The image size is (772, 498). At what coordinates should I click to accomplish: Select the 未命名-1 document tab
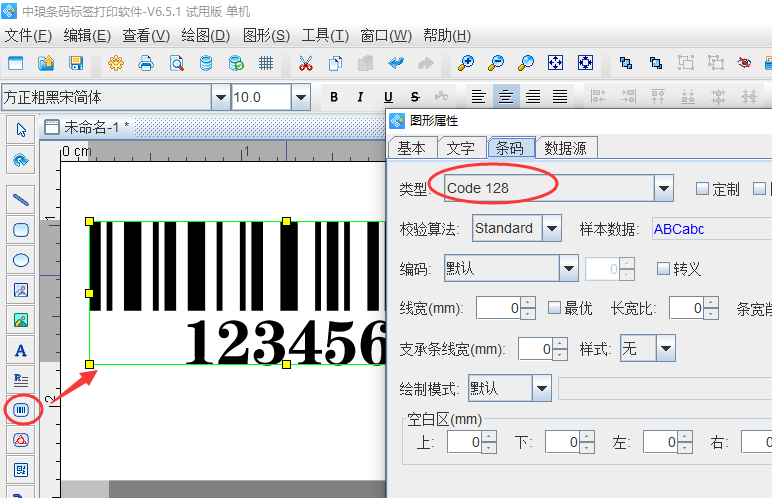click(x=88, y=128)
